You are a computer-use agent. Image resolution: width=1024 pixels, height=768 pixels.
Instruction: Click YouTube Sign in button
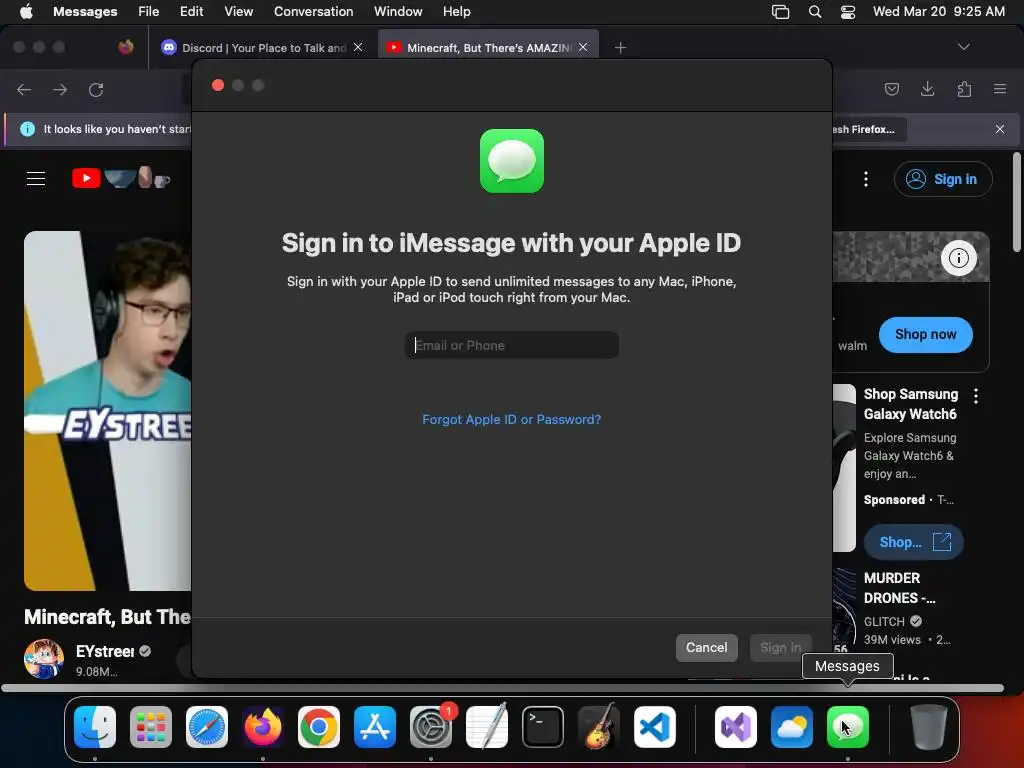click(x=943, y=179)
